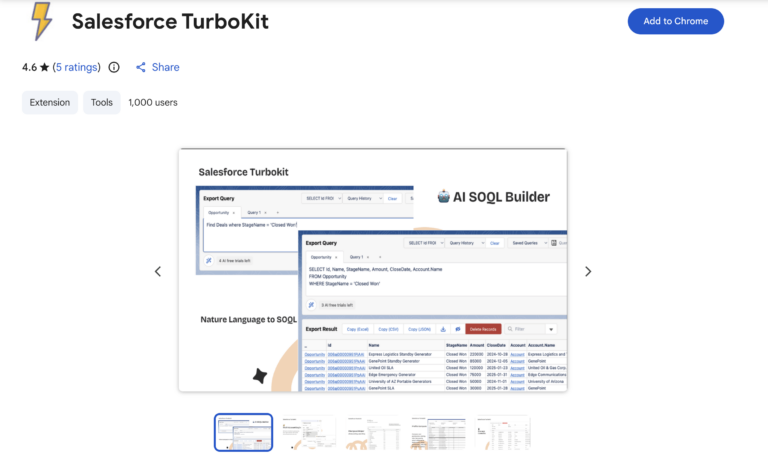Click the Salesforce TurboKit title heading
Viewport: 768px width, 456px height.
[x=170, y=22]
